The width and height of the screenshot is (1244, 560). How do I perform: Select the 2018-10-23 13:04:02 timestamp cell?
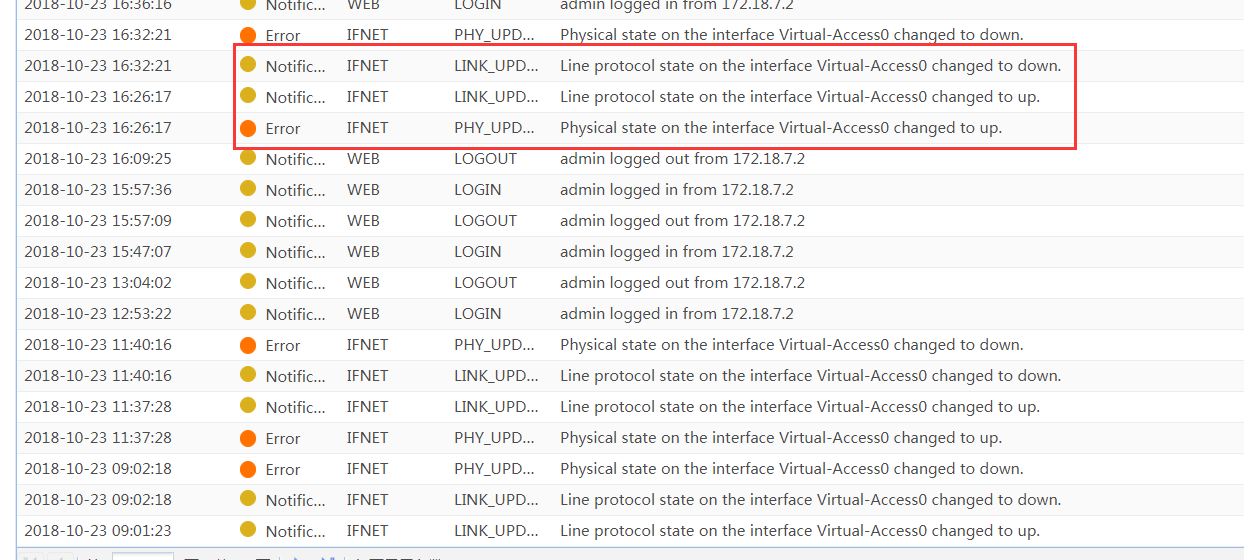coord(98,283)
